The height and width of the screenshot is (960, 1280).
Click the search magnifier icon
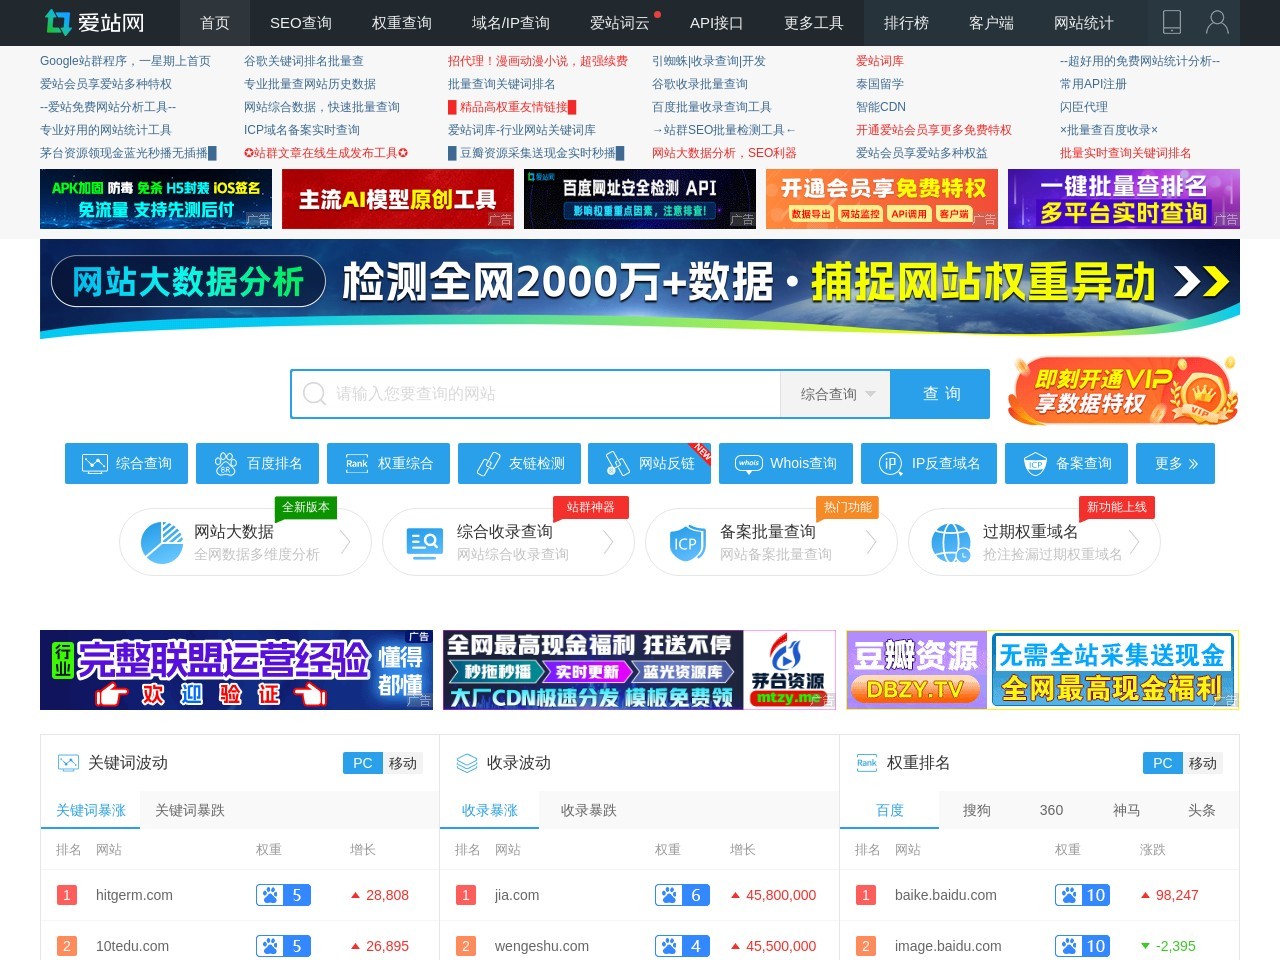pos(314,394)
